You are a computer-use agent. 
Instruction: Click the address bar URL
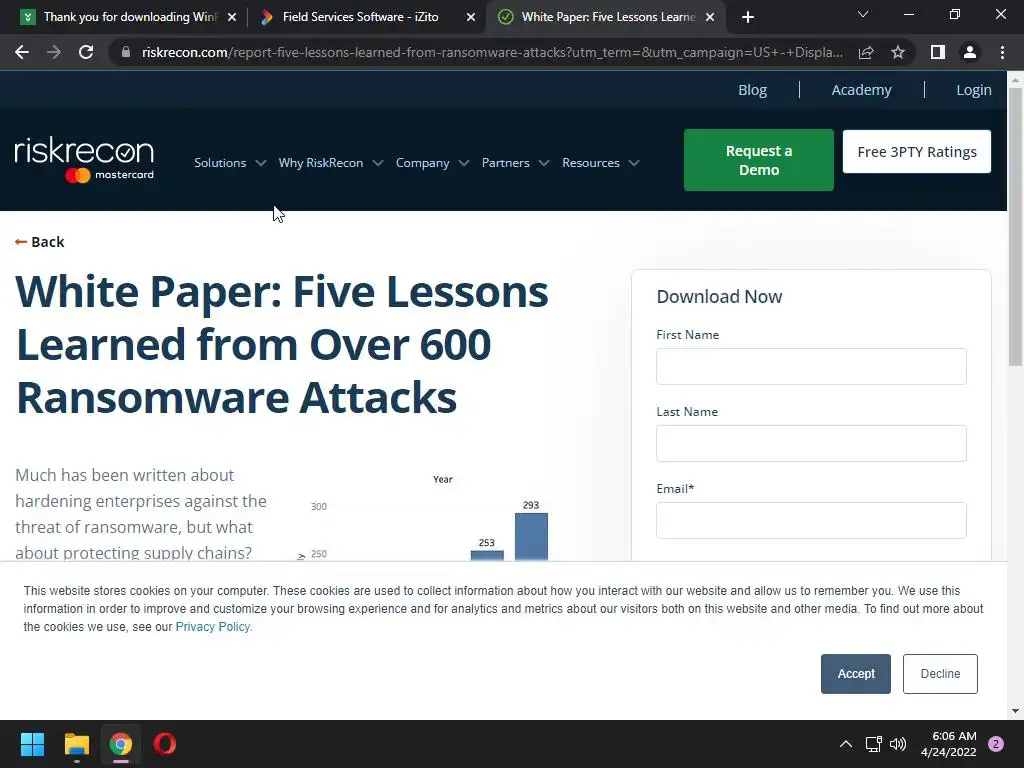click(492, 52)
